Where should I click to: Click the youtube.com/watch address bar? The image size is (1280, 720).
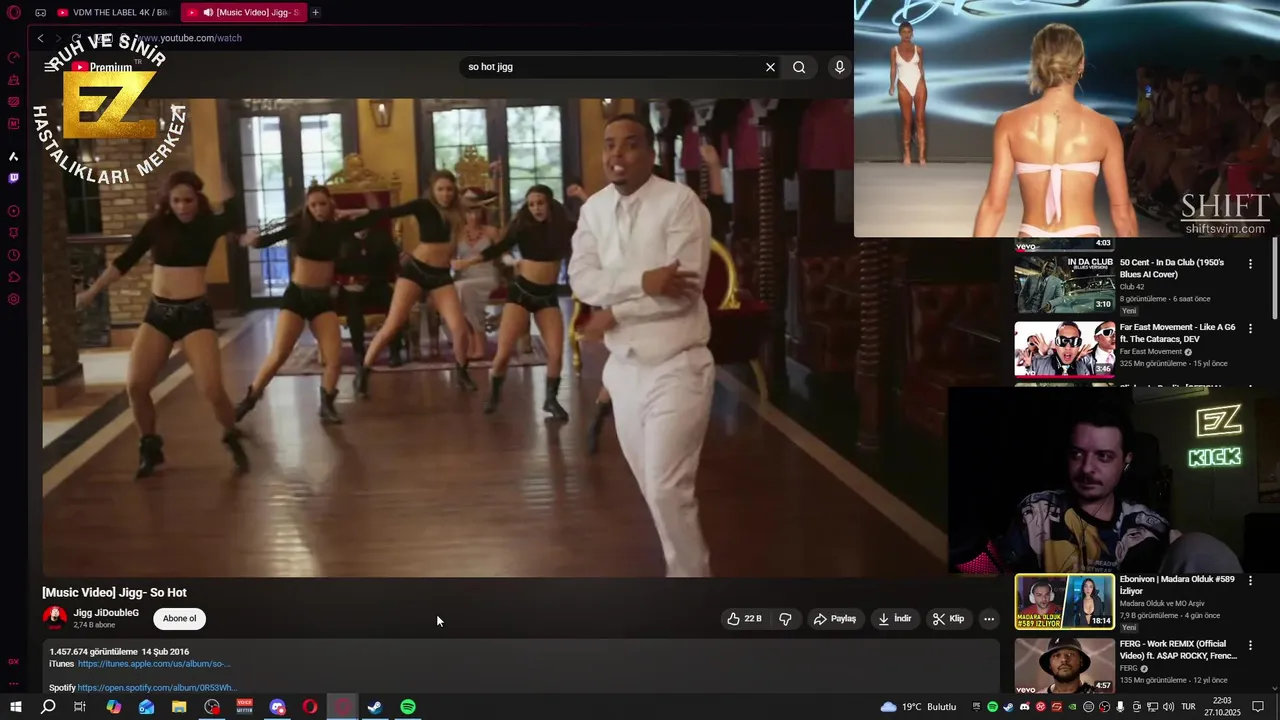pyautogui.click(x=189, y=38)
